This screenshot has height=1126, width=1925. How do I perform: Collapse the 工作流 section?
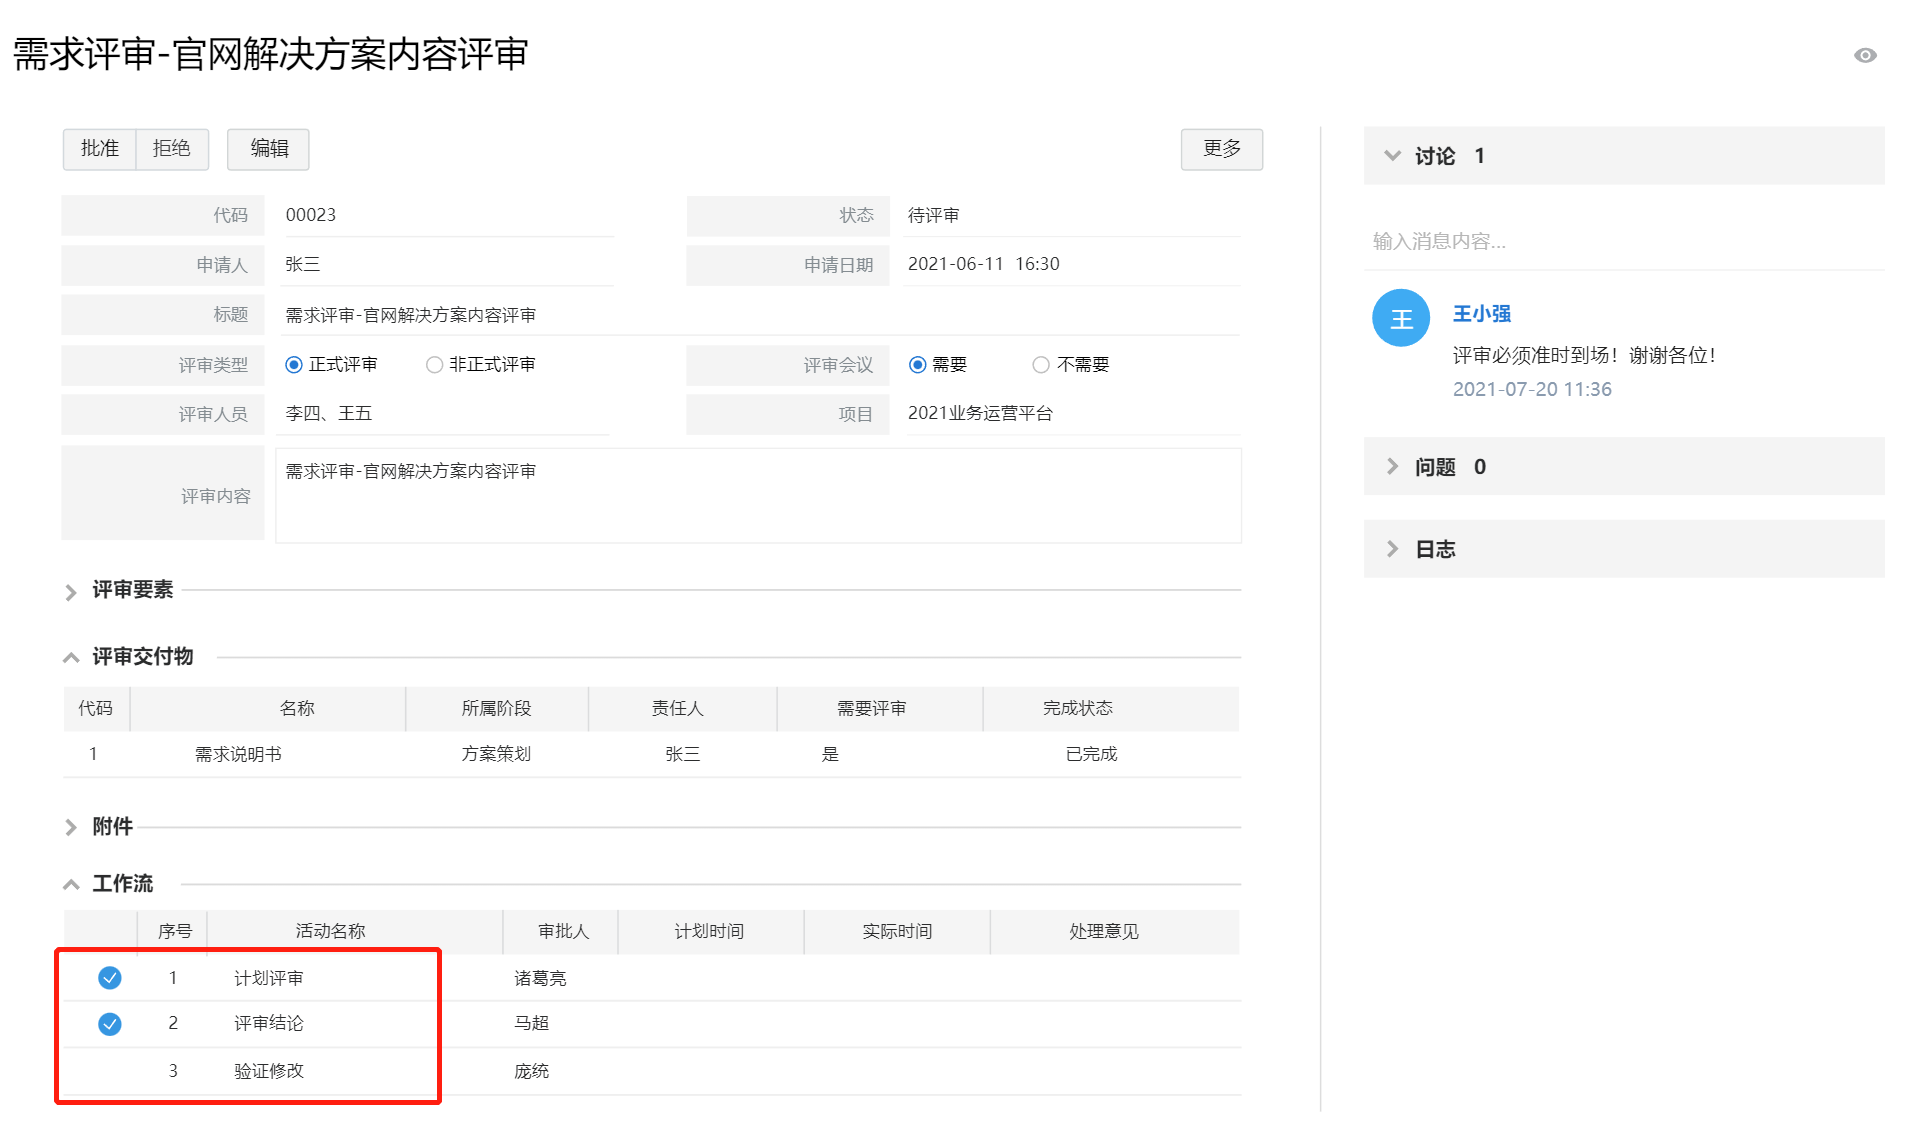[71, 884]
